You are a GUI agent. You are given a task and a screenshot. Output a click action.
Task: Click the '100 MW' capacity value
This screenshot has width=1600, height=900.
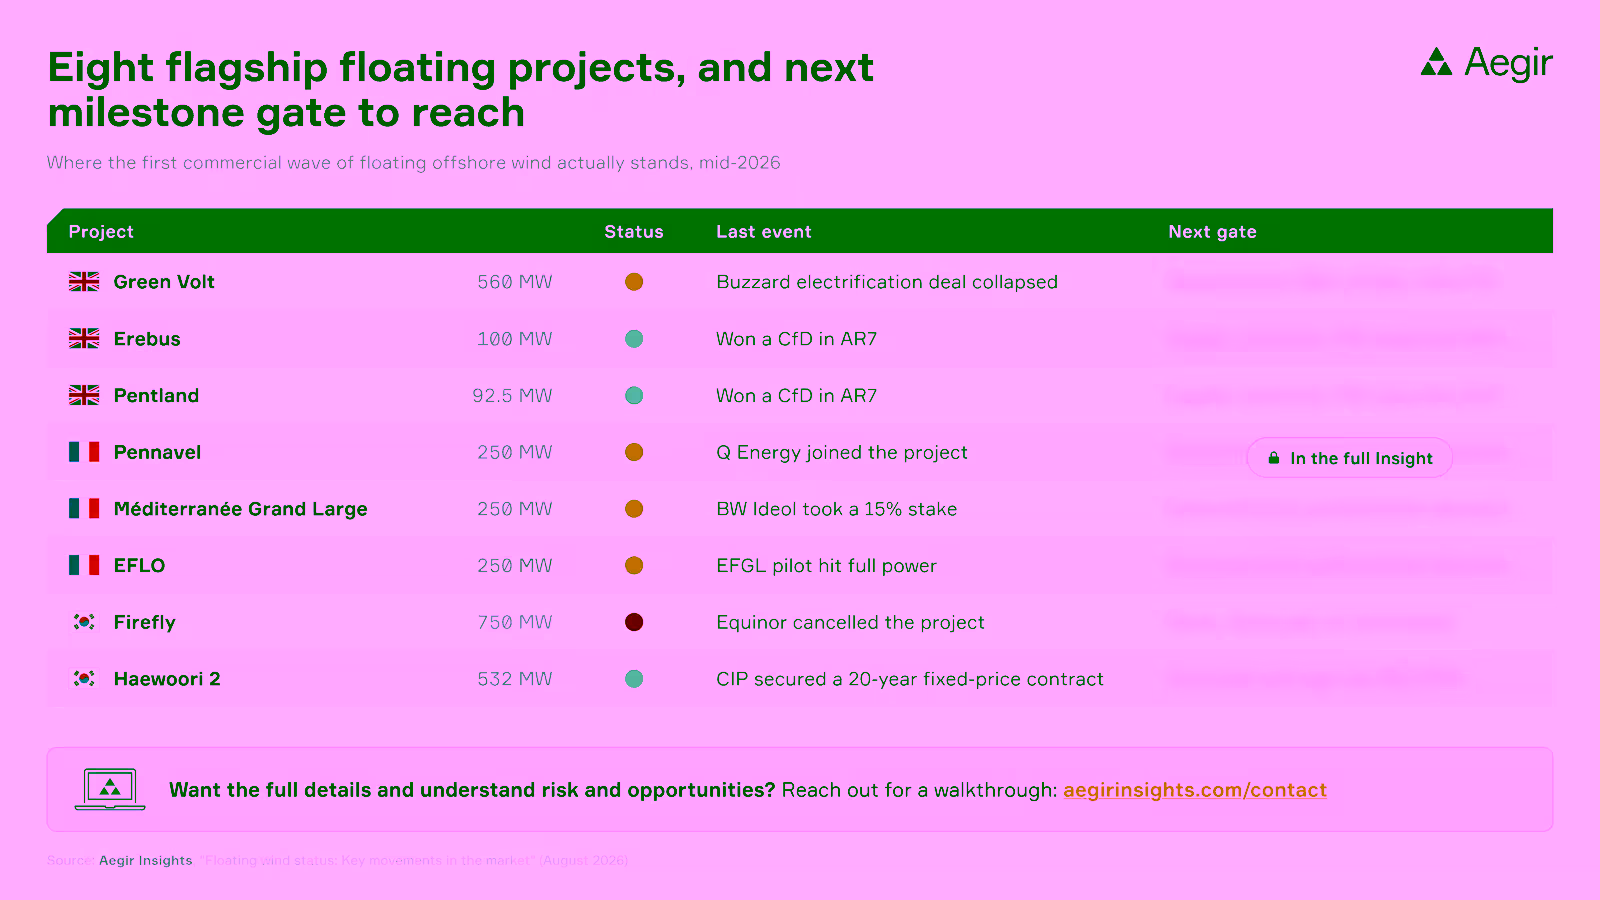(x=515, y=339)
